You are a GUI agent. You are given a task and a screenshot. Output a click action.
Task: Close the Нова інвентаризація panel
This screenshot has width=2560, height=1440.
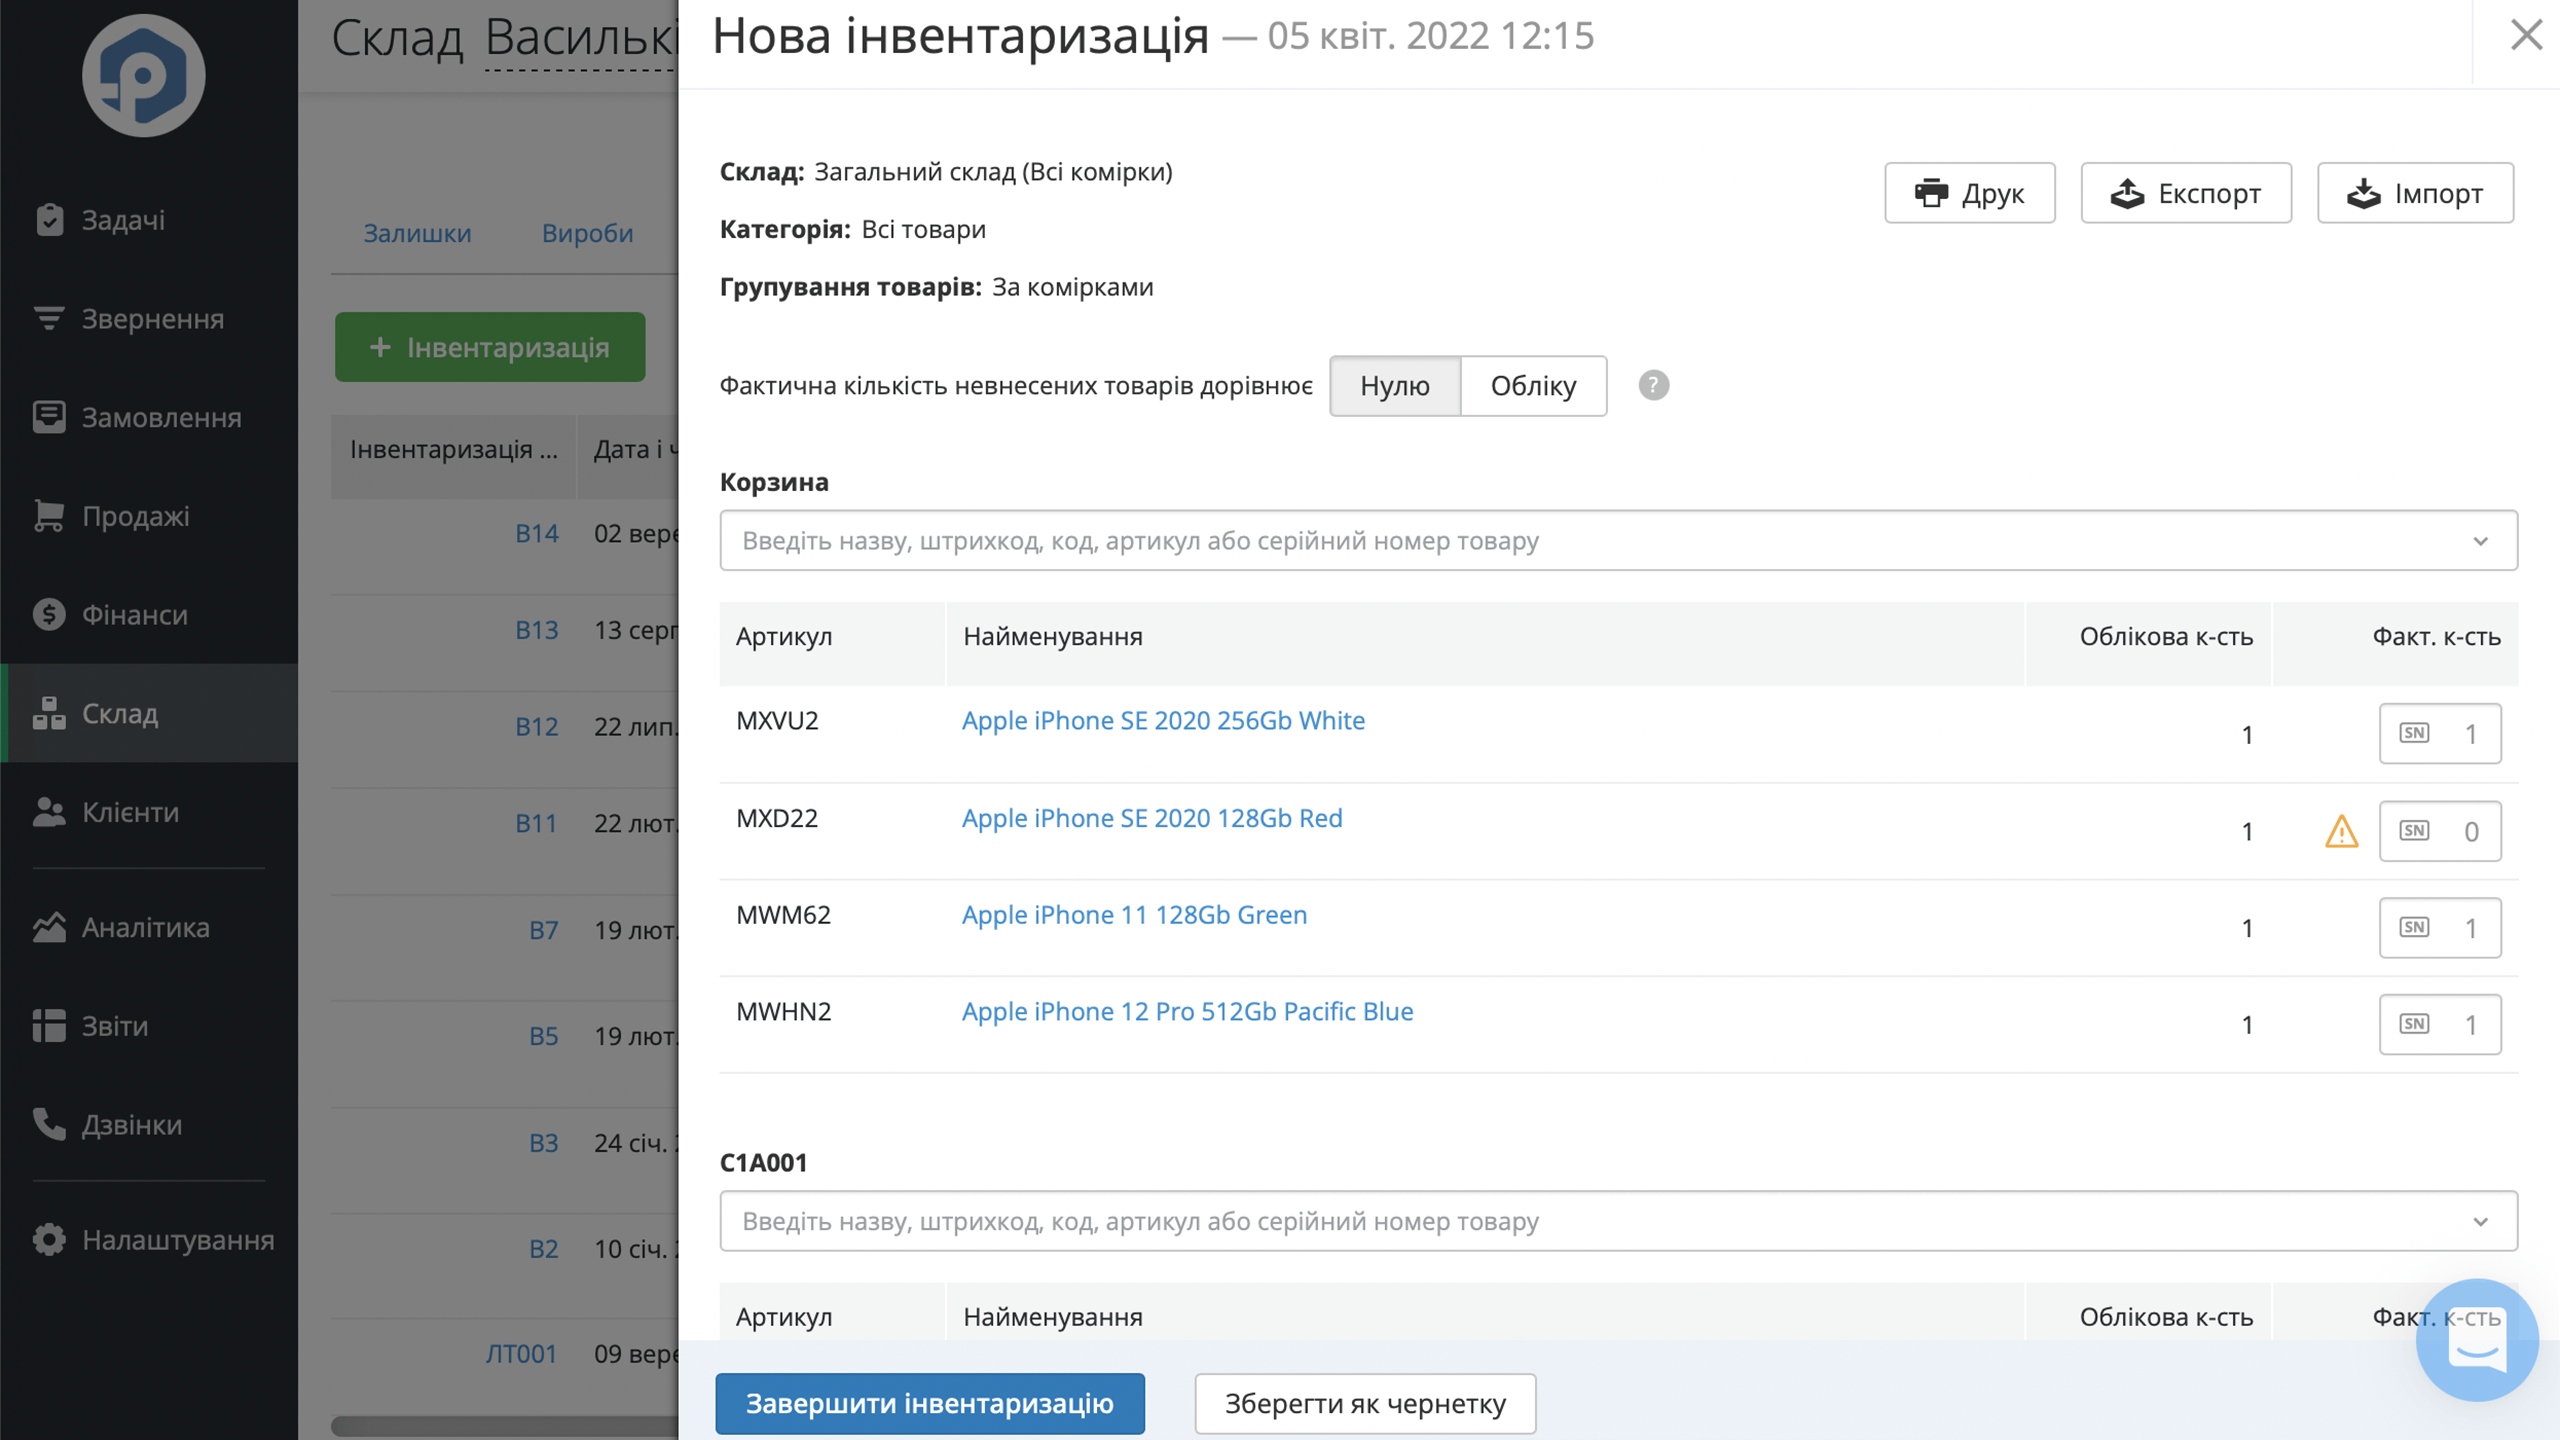tap(2526, 35)
